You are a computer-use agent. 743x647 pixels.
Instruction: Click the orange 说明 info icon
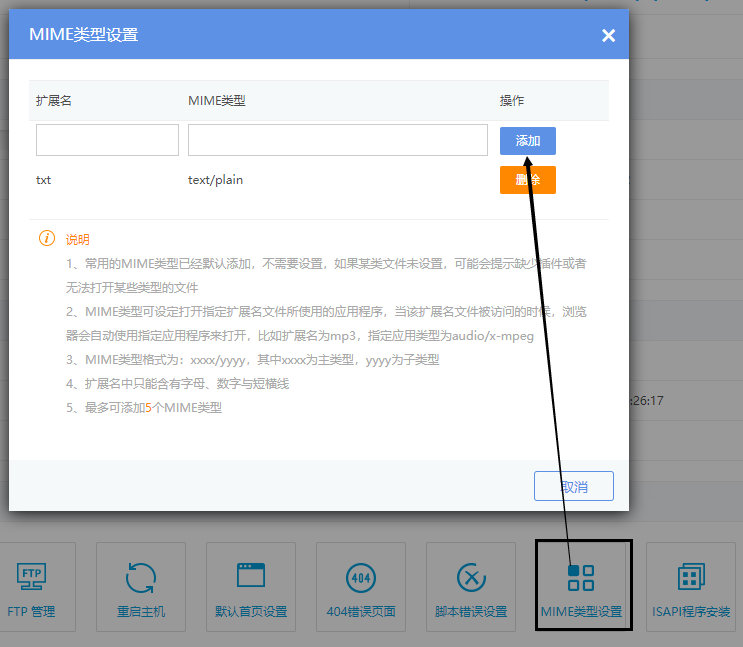(46, 238)
